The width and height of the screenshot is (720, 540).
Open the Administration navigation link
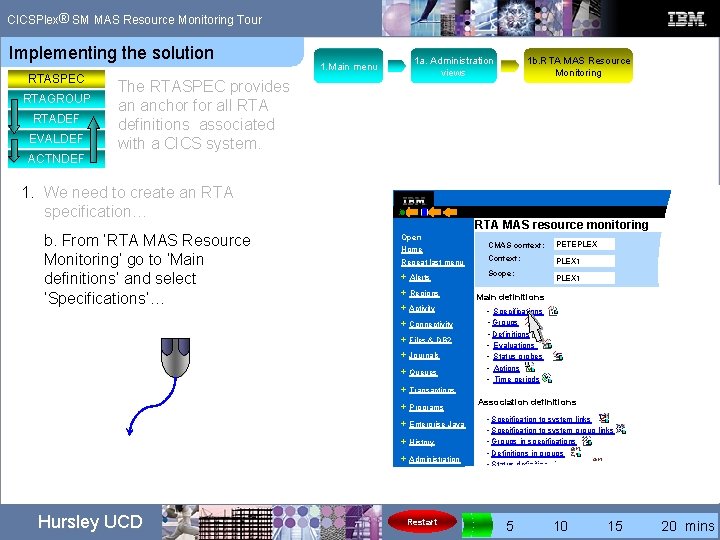pos(434,459)
